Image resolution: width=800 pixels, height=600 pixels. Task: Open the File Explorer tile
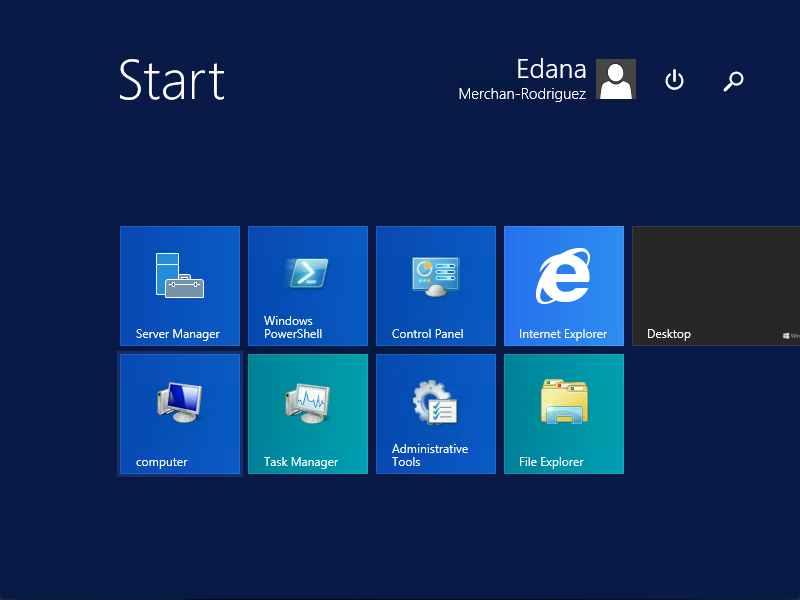[x=564, y=414]
